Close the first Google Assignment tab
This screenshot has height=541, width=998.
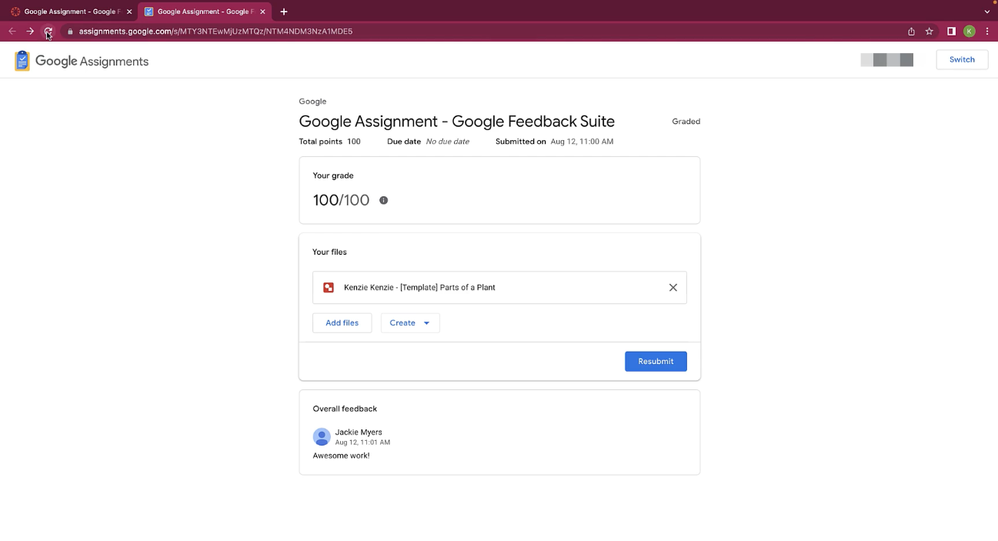(129, 11)
